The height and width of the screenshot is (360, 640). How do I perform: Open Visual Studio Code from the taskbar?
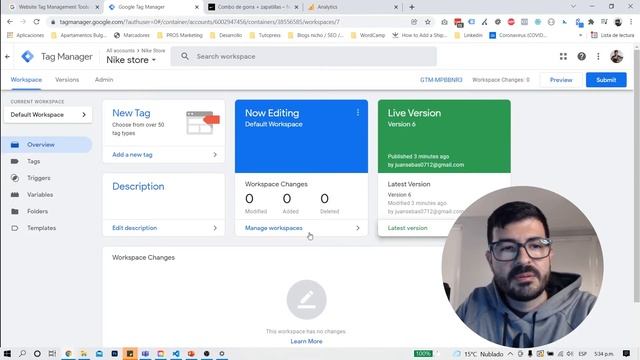coord(176,353)
